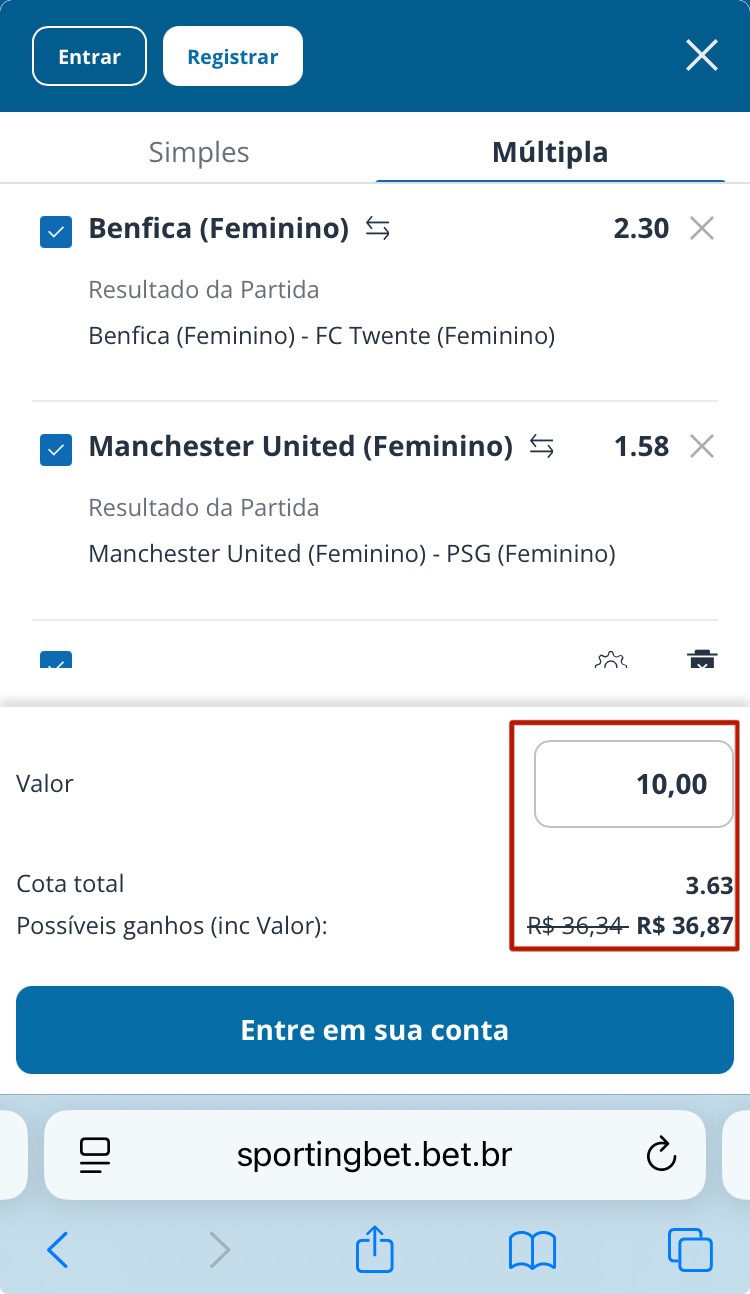The height and width of the screenshot is (1294, 750).
Task: Click the Valor stake input field
Action: tap(634, 784)
